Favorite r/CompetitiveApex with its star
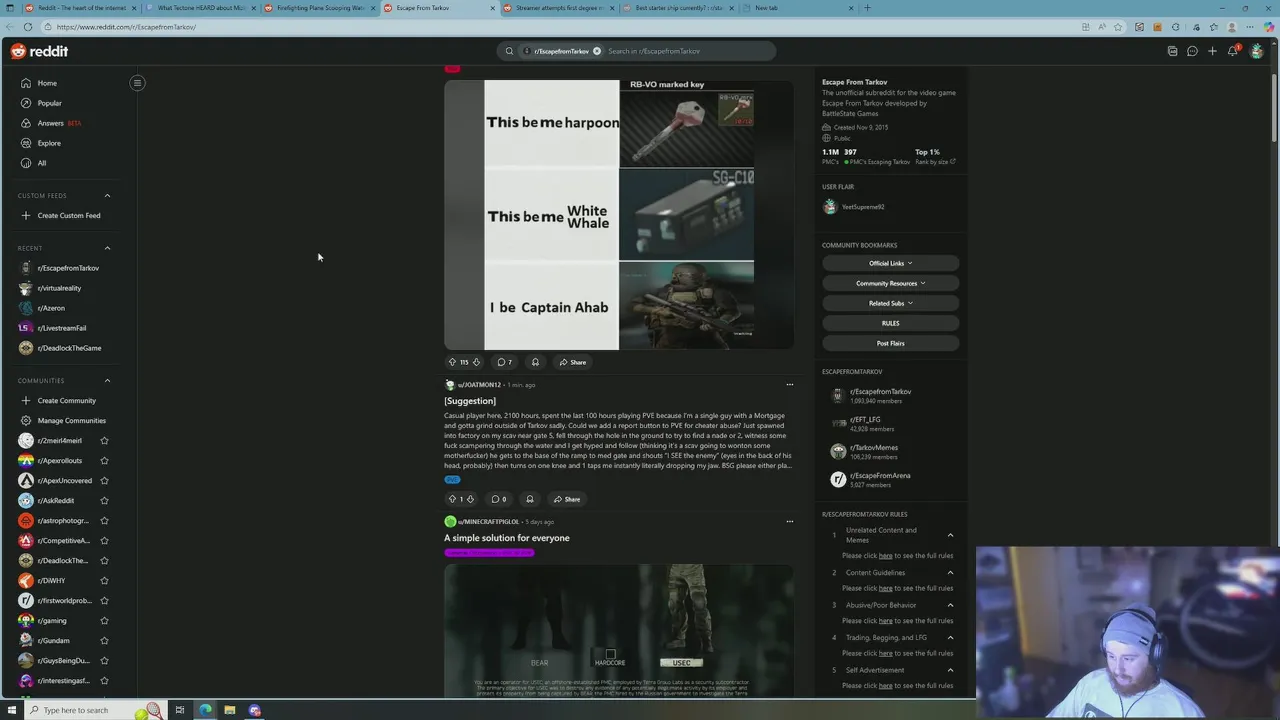The height and width of the screenshot is (720, 1280). (x=104, y=540)
